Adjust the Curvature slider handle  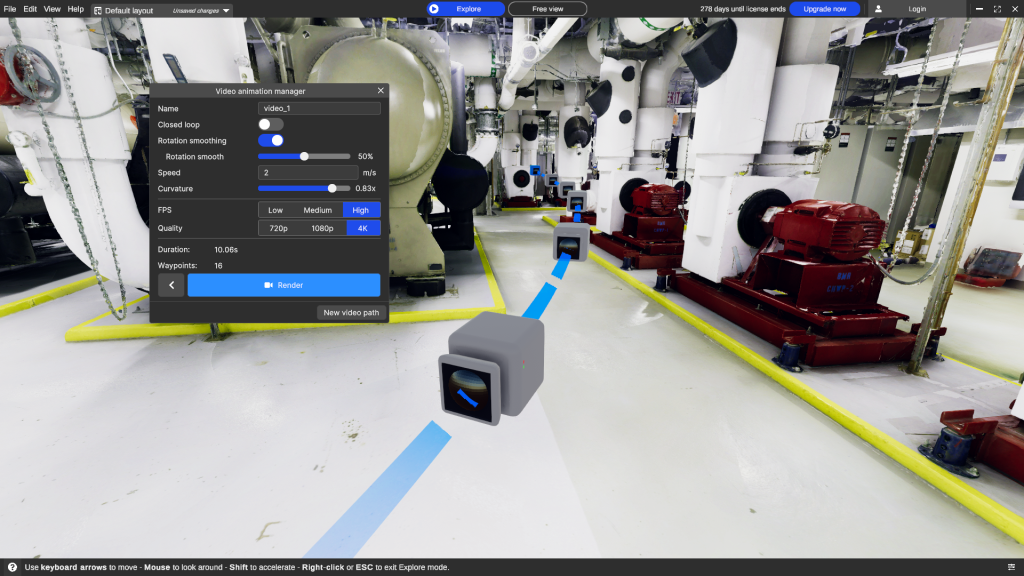[332, 188]
